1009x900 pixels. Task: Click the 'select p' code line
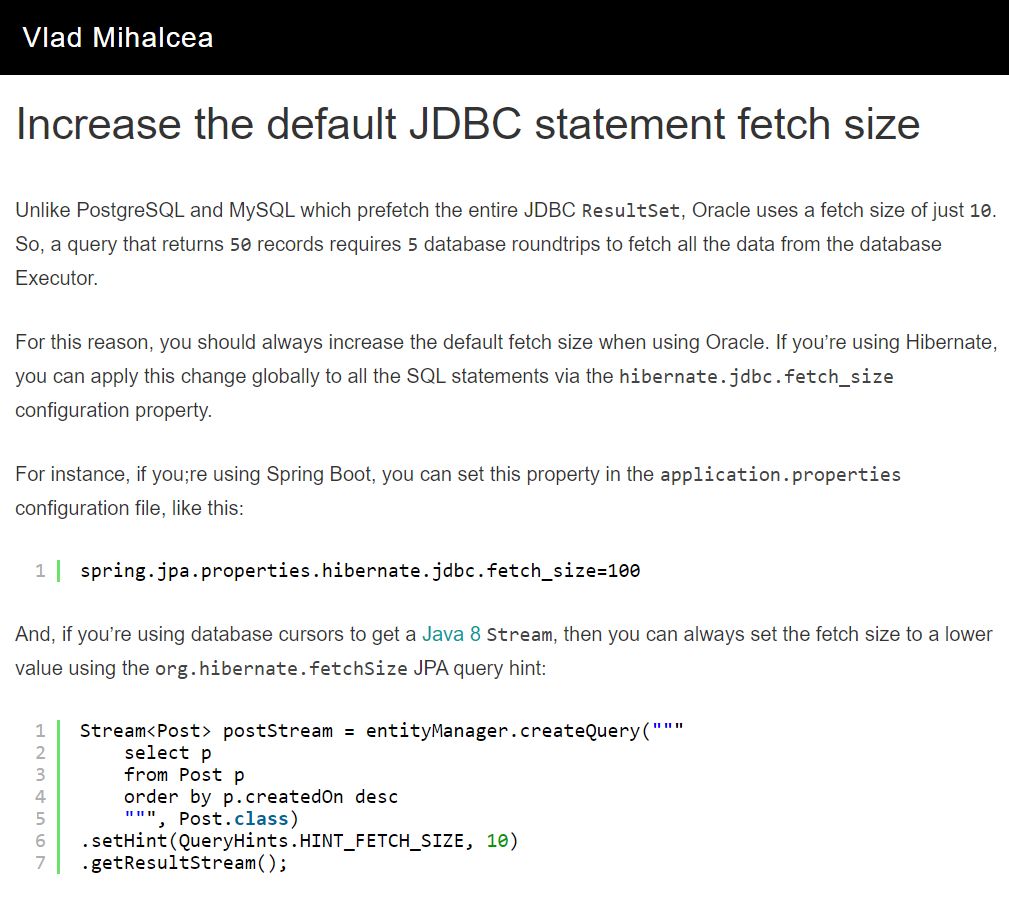tap(167, 753)
